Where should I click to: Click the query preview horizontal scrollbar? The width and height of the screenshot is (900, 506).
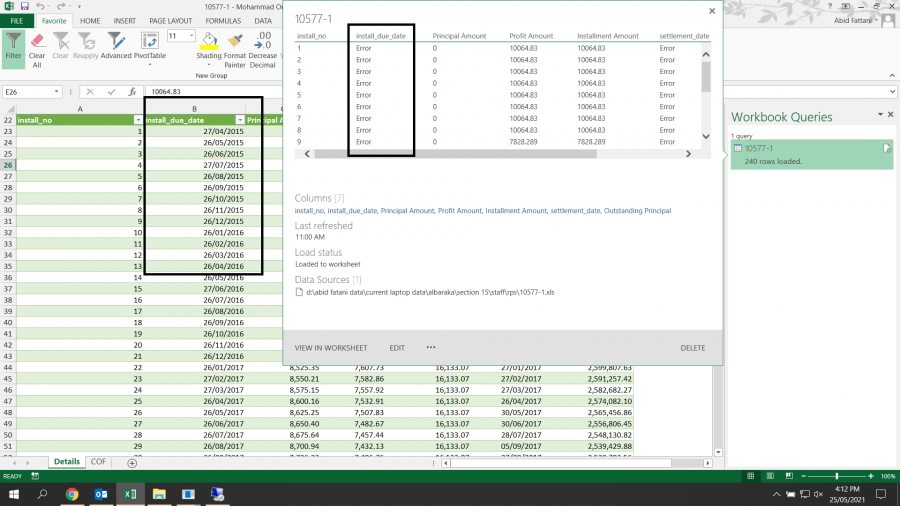pyautogui.click(x=455, y=154)
